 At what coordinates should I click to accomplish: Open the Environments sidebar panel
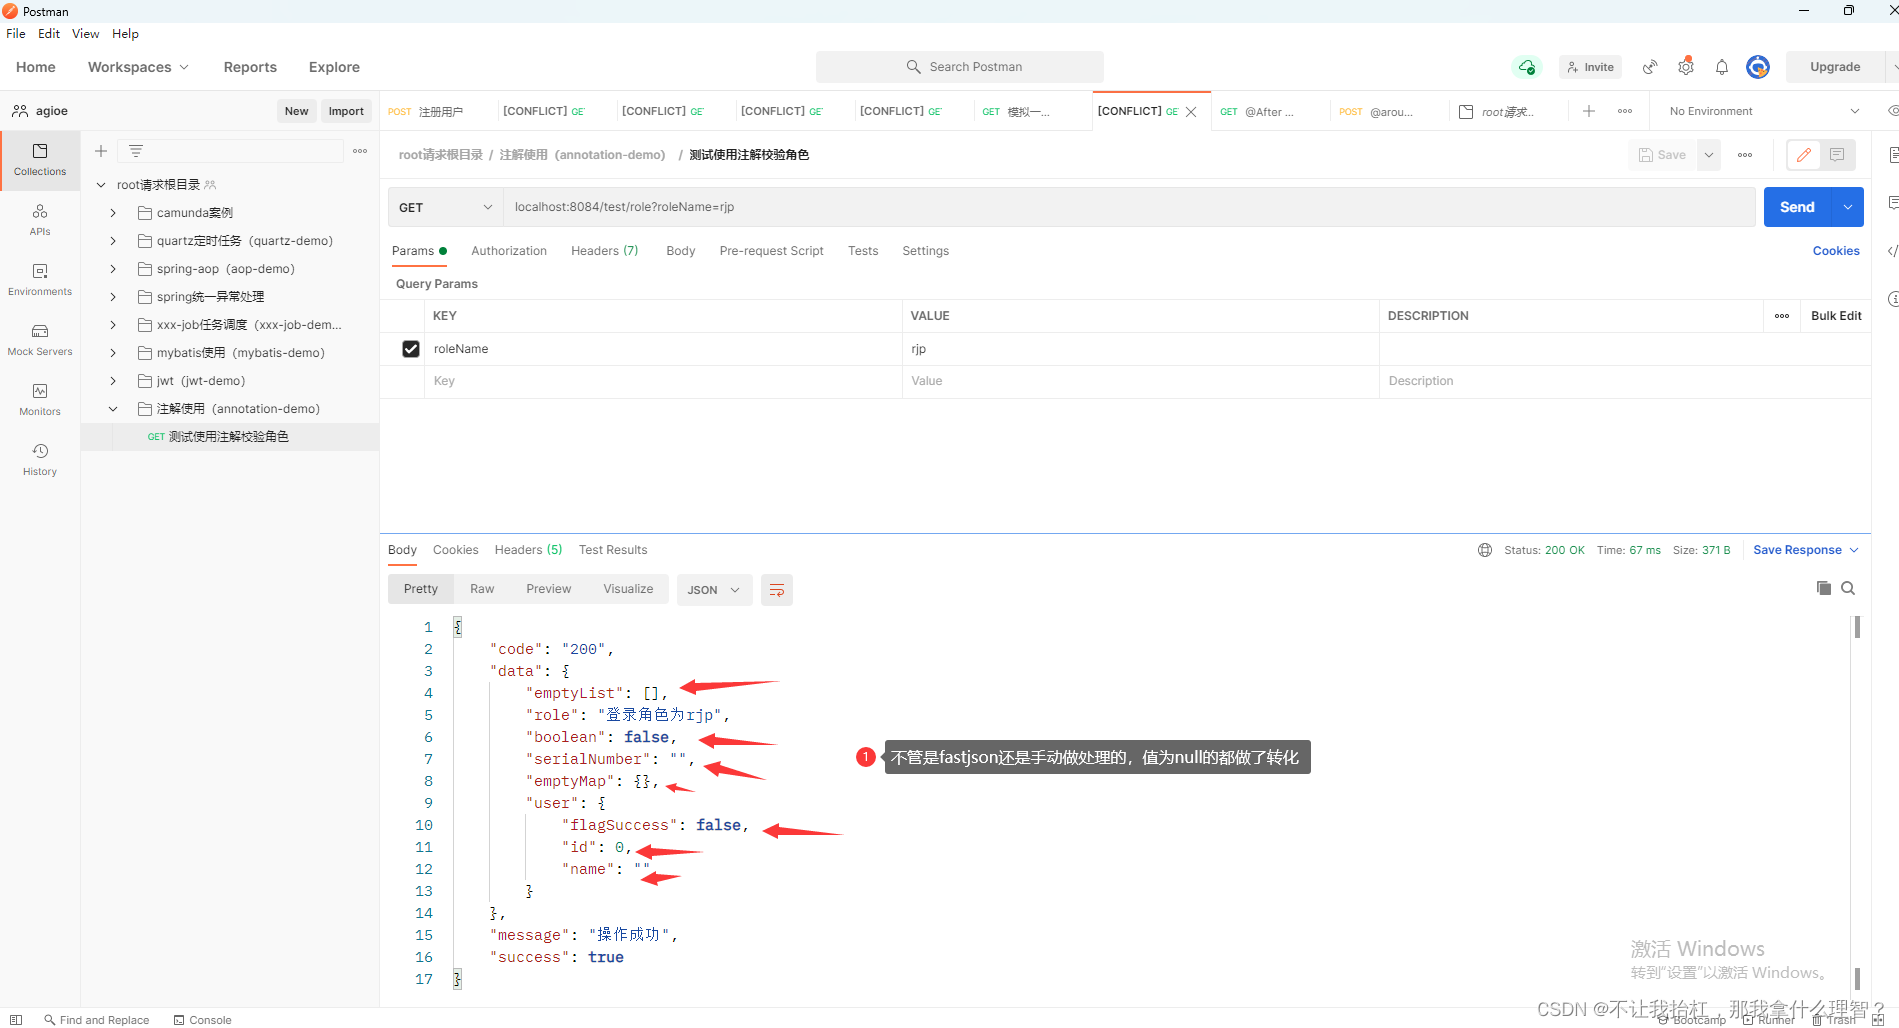point(39,278)
